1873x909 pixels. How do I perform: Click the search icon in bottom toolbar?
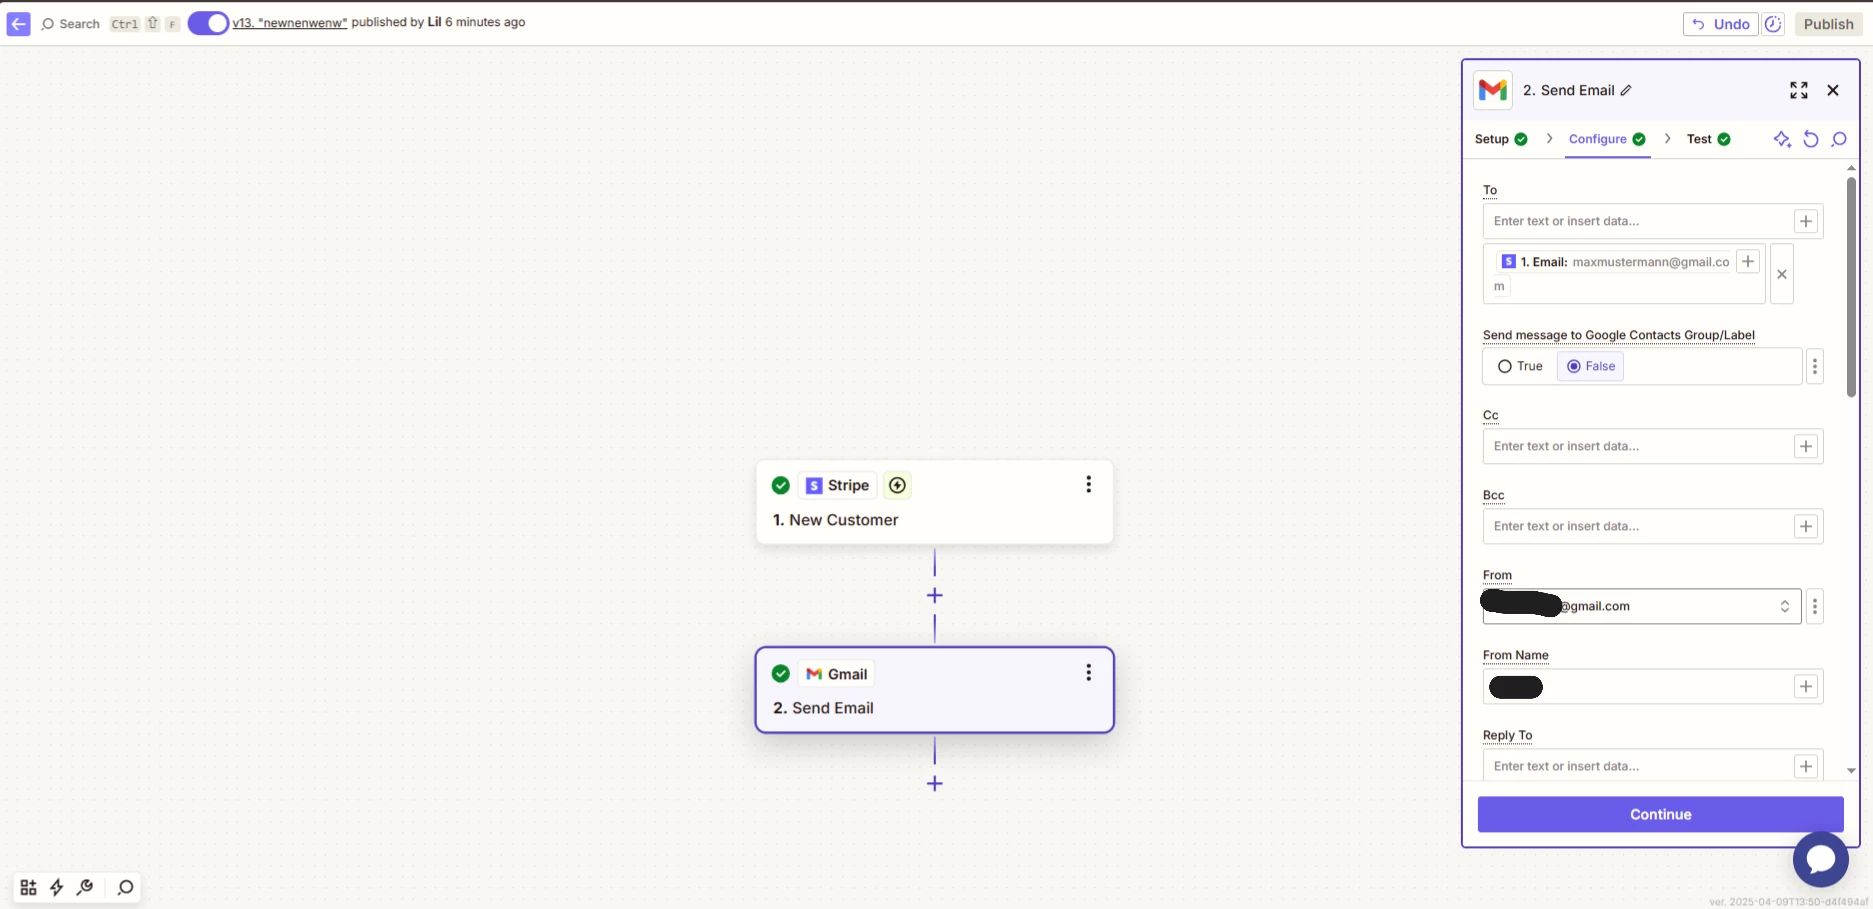click(x=125, y=887)
